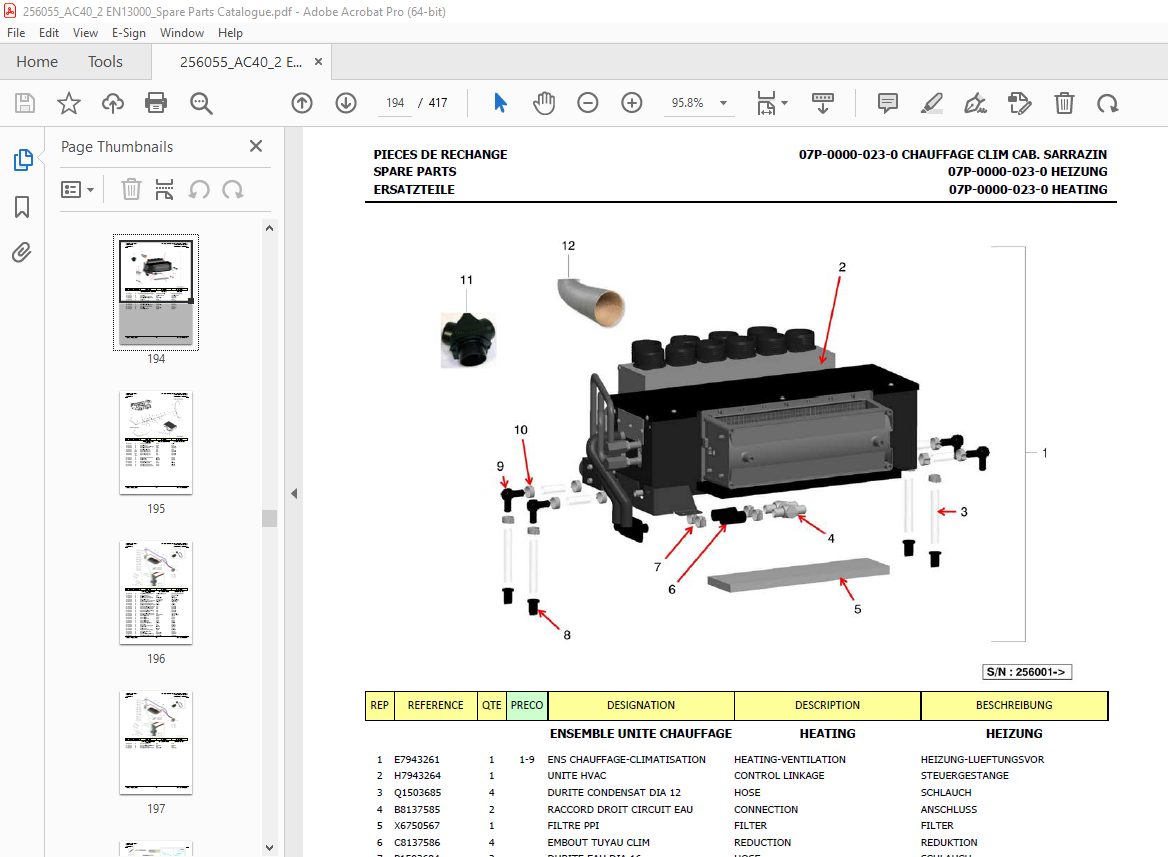1168x857 pixels.
Task: Open the Help menu
Action: tap(230, 33)
